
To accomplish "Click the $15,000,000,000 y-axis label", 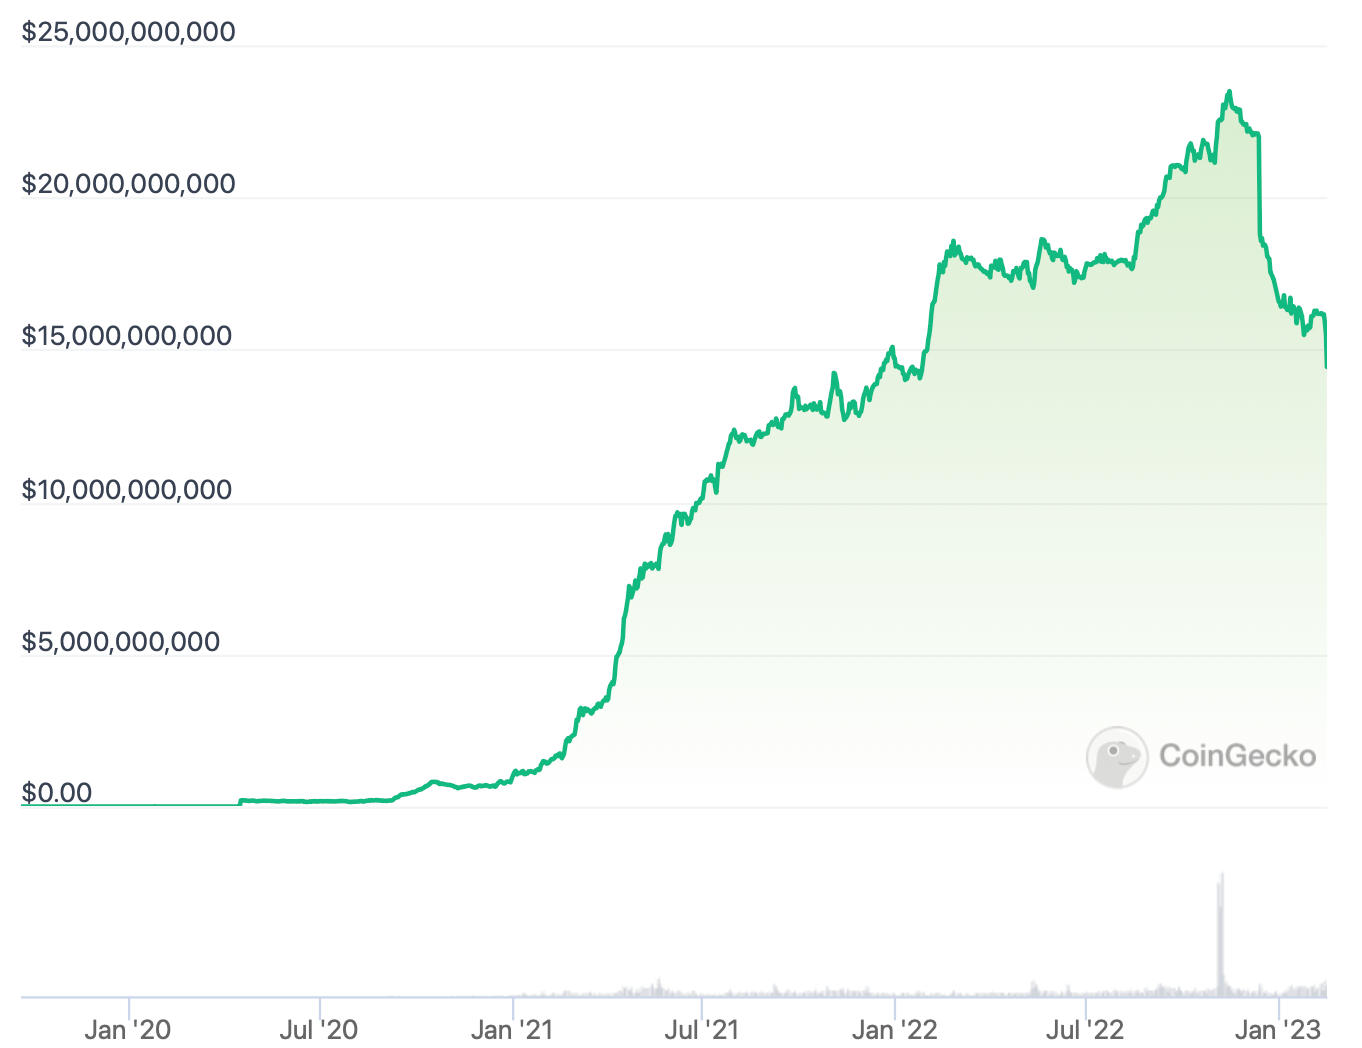I will tap(127, 336).
